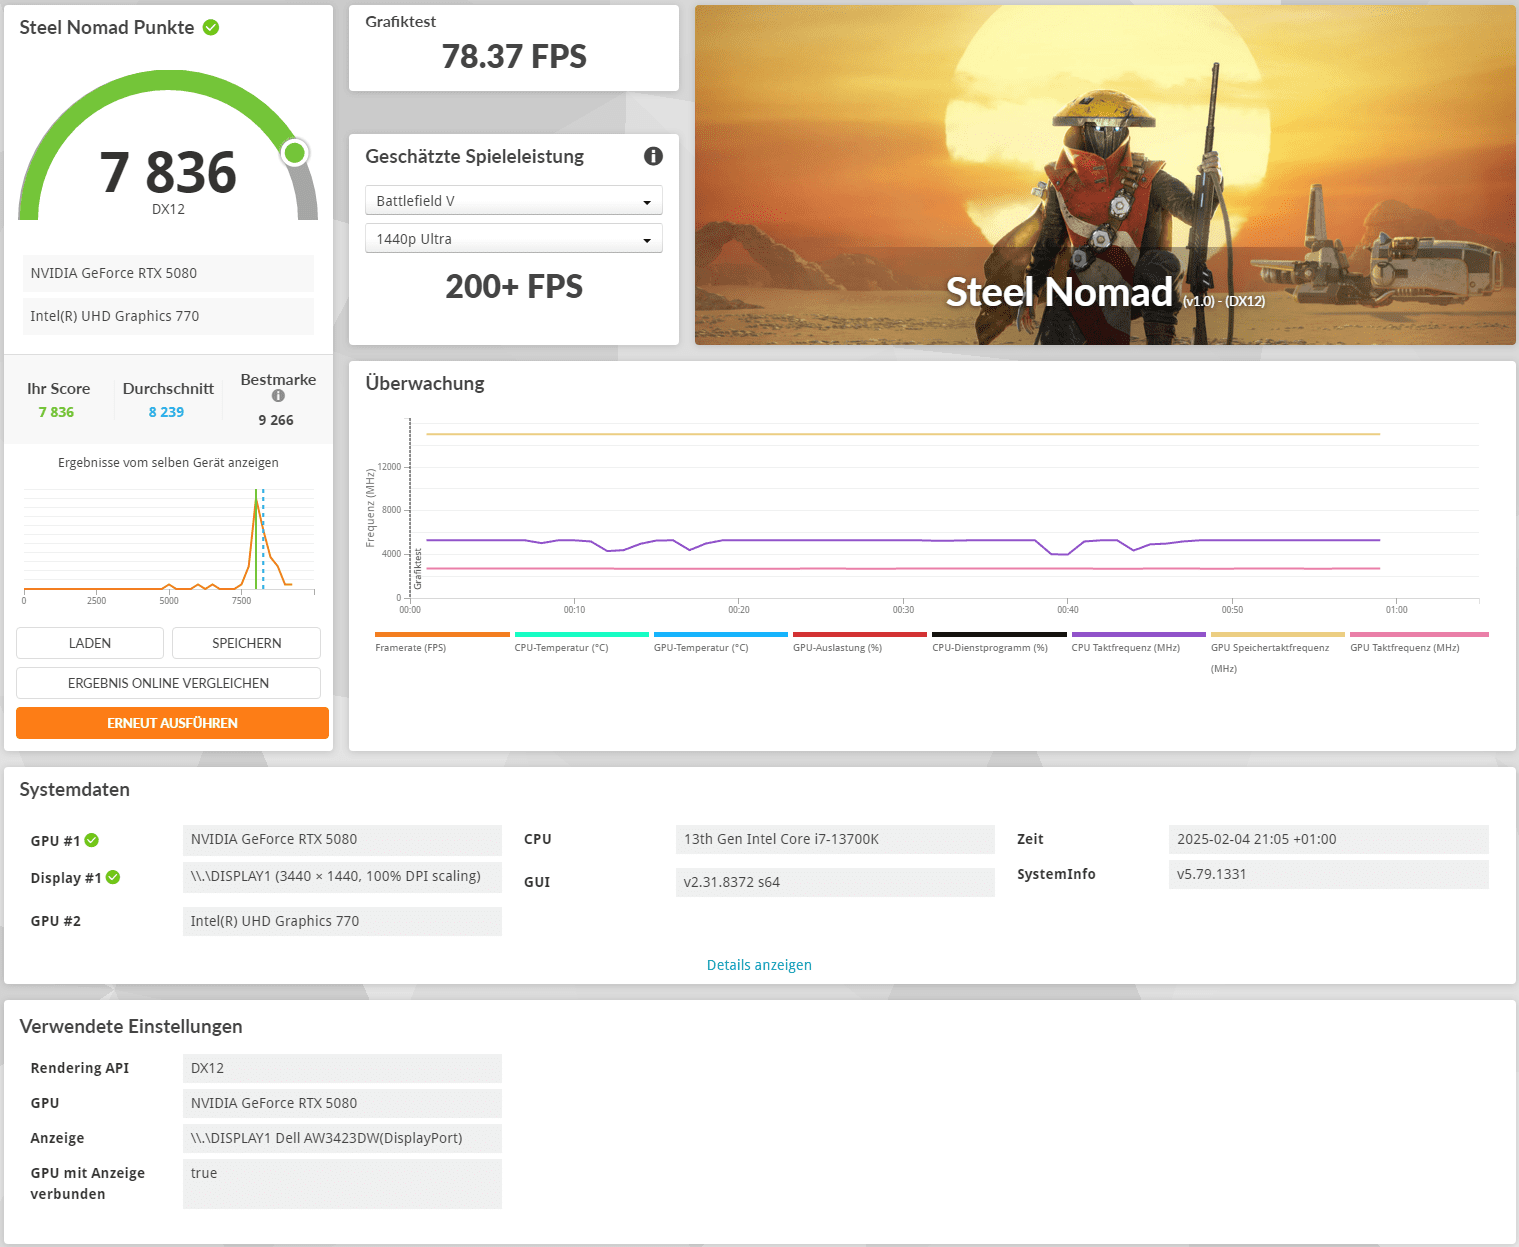Screen dimensions: 1519x1247
Task: Click the green checkmark next to GPU #1
Action: [92, 840]
